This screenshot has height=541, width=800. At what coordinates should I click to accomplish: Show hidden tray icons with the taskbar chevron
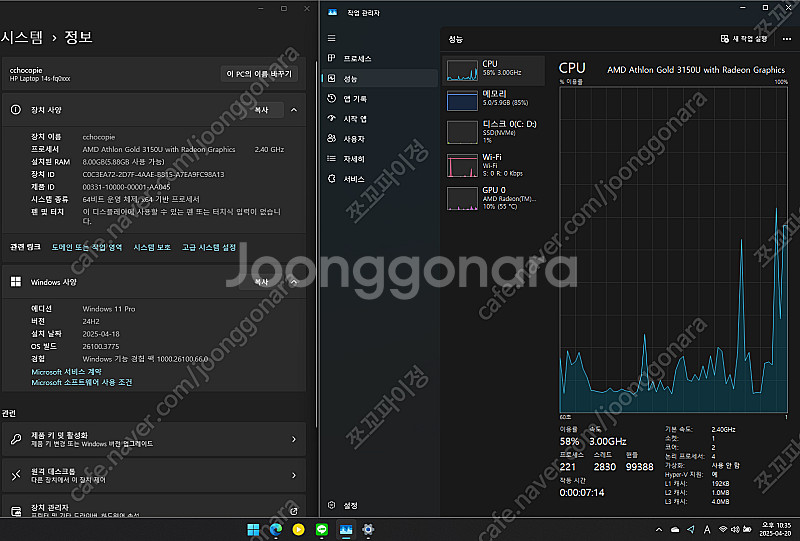(659, 530)
